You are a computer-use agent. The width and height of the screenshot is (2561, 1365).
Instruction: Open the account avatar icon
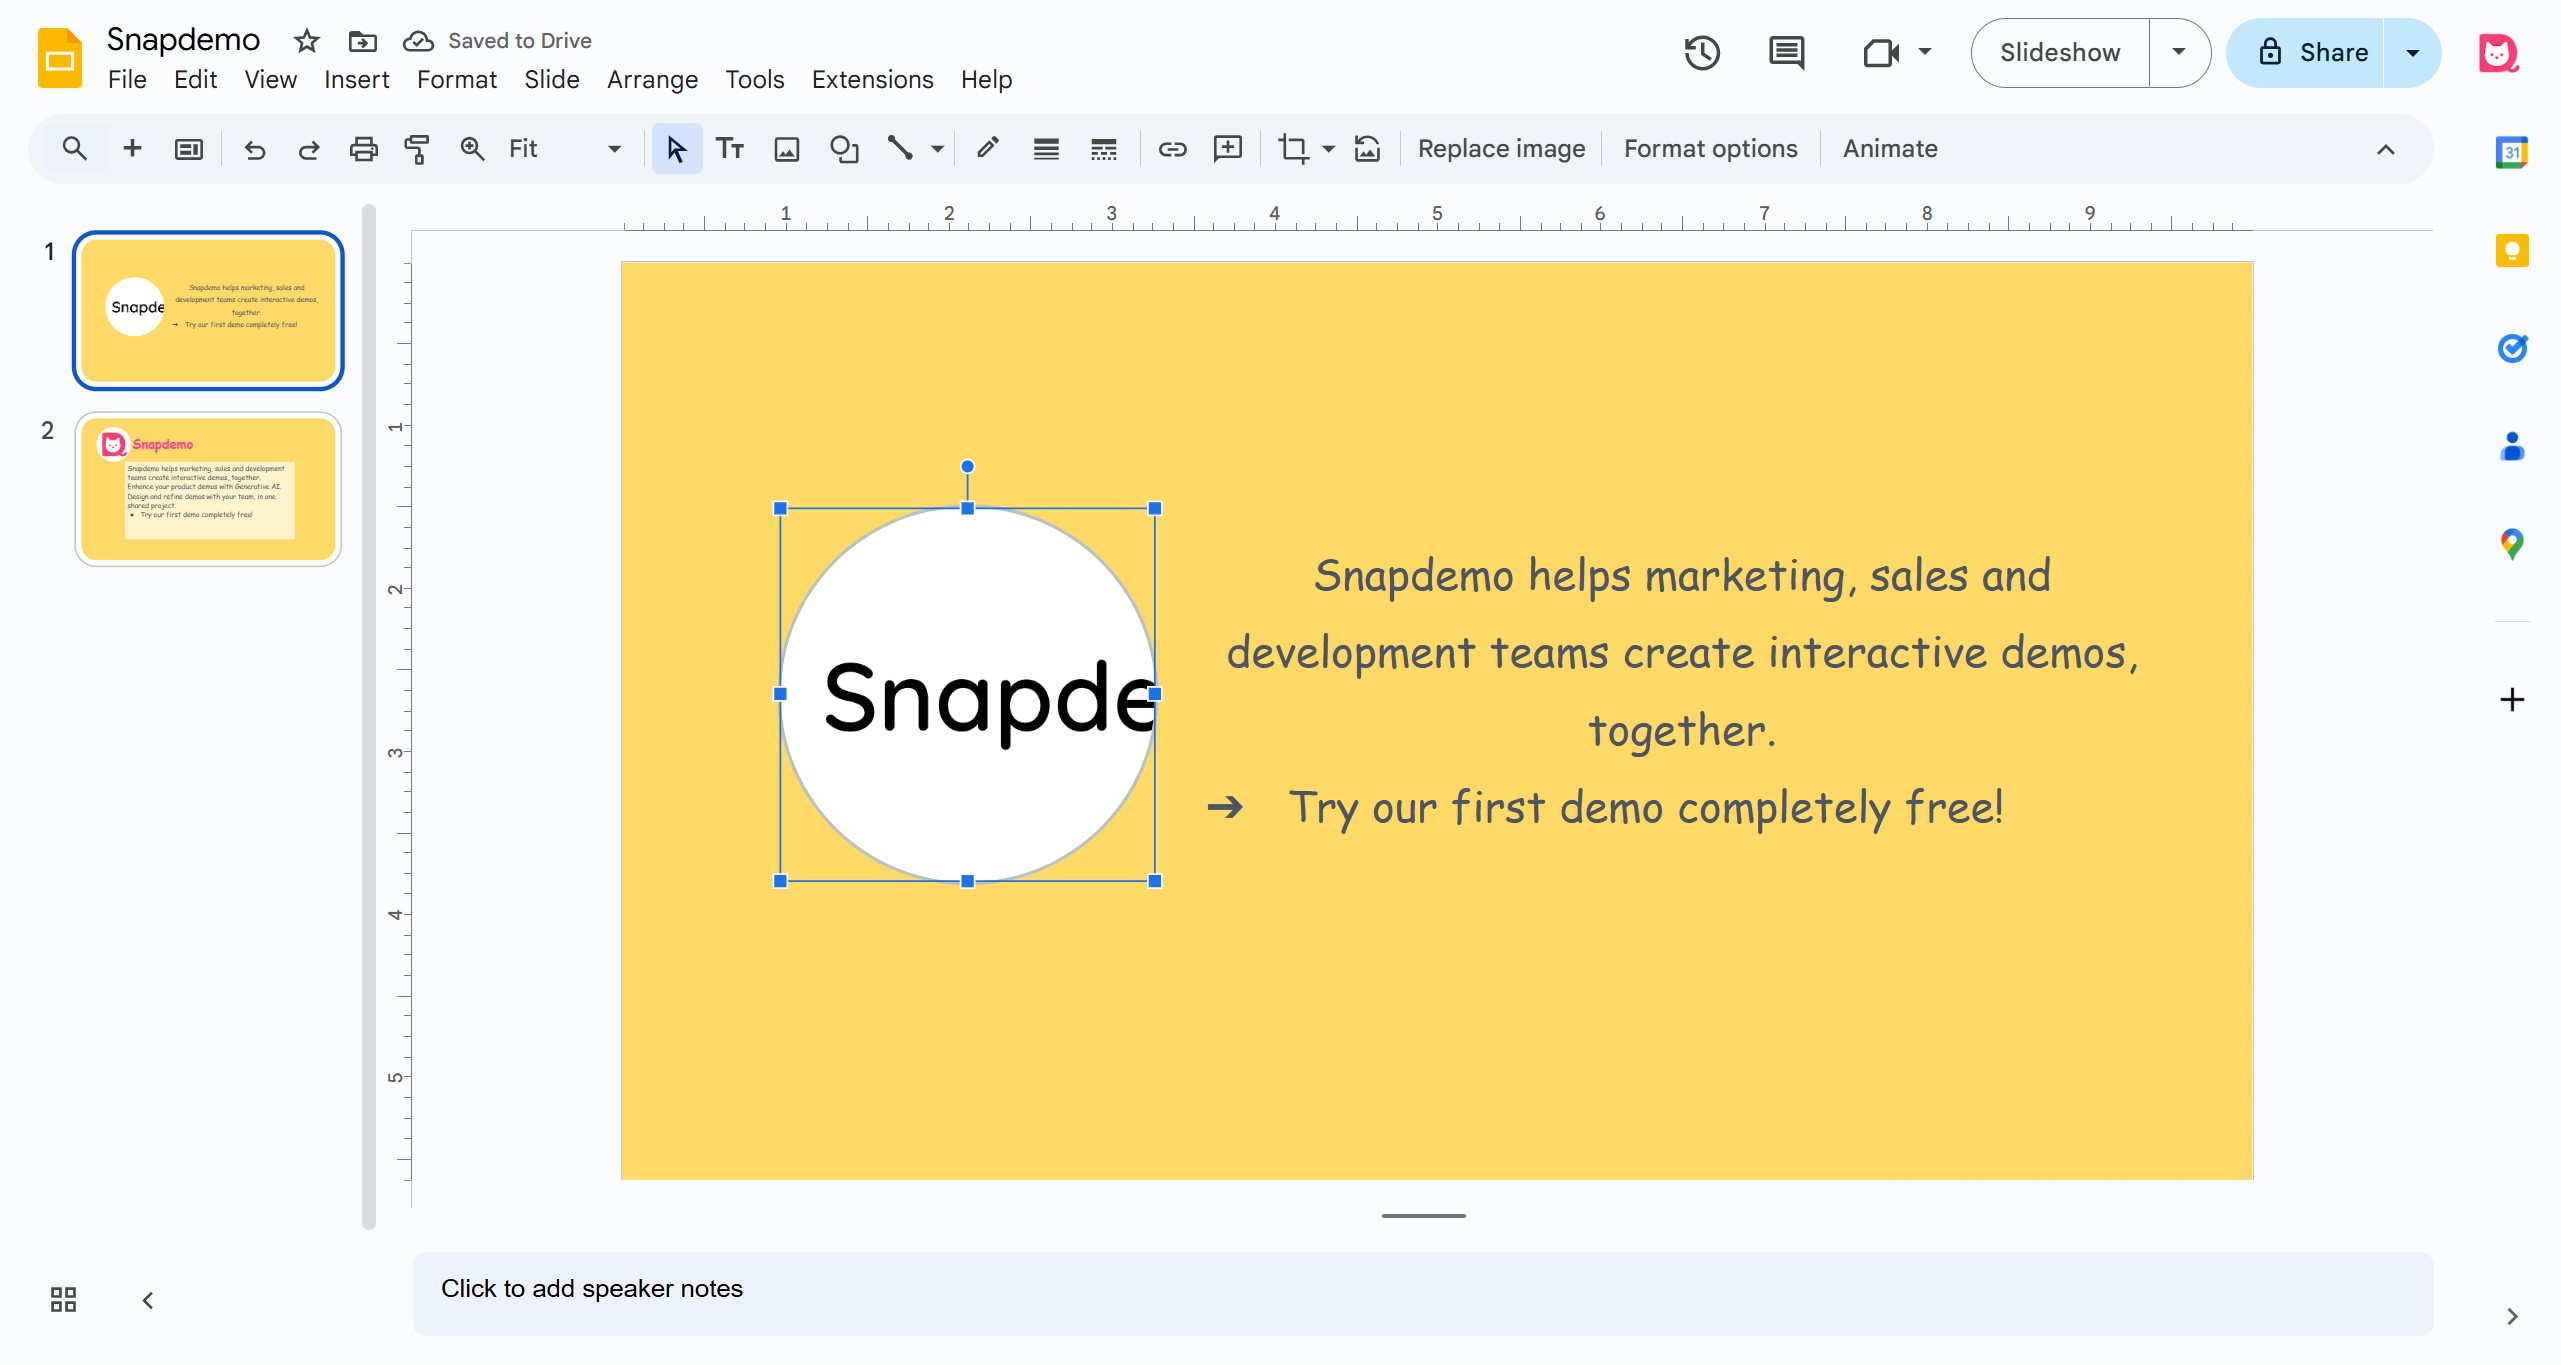coord(2497,53)
